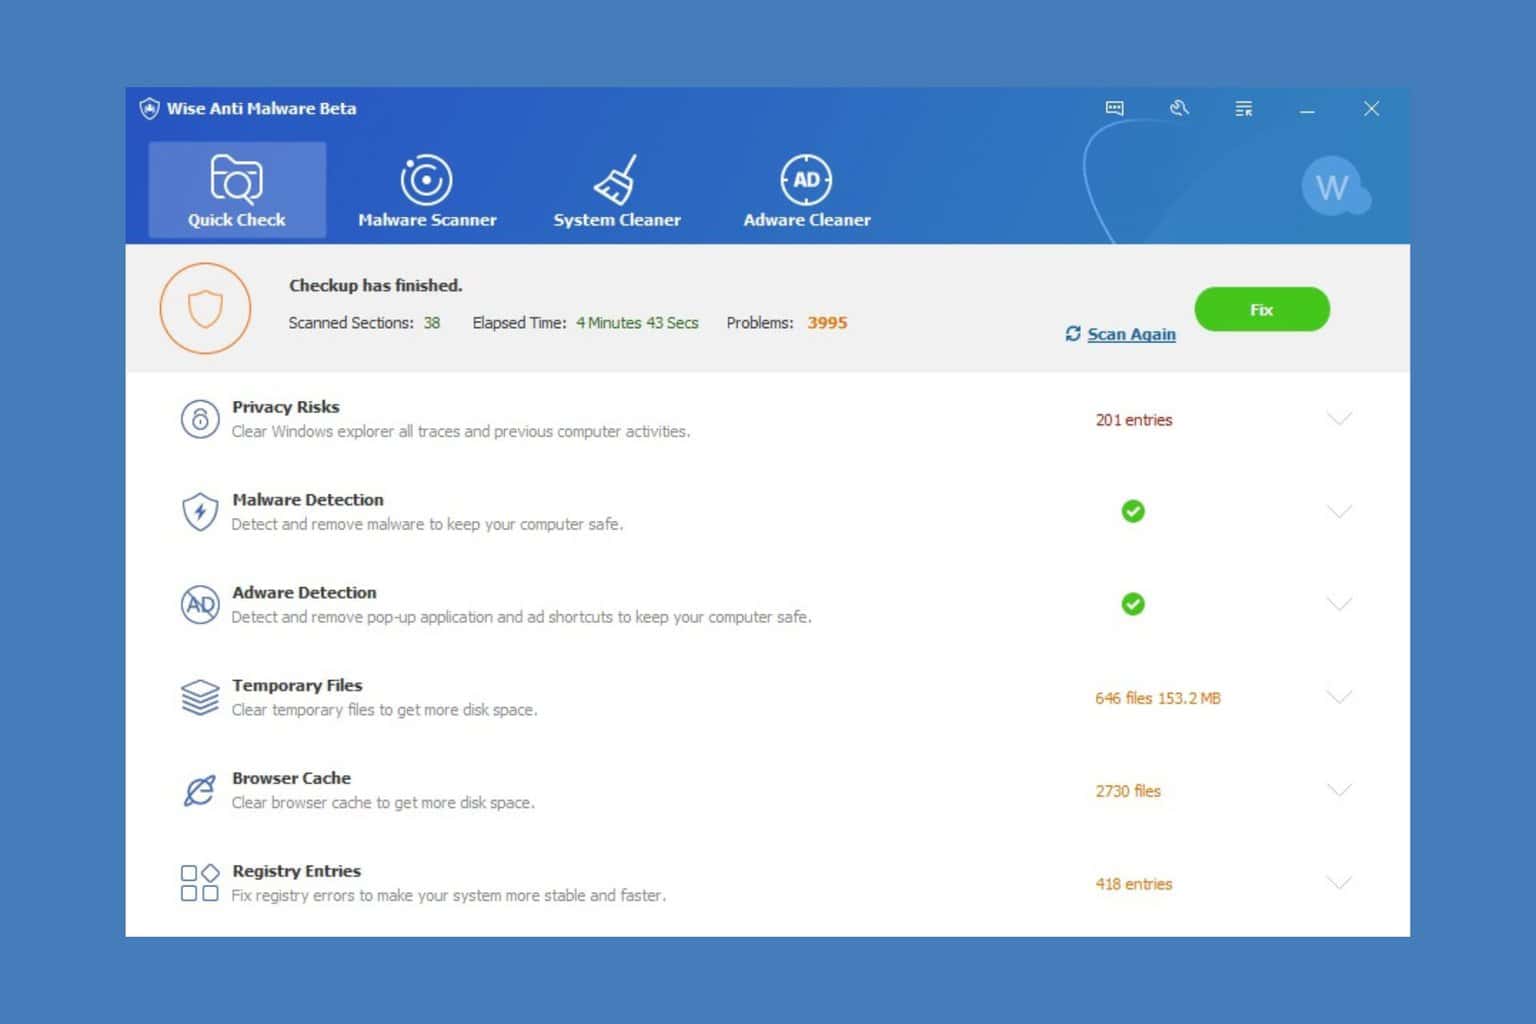1536x1024 pixels.
Task: Expand the Temporary Files section chevron
Action: 1339,696
